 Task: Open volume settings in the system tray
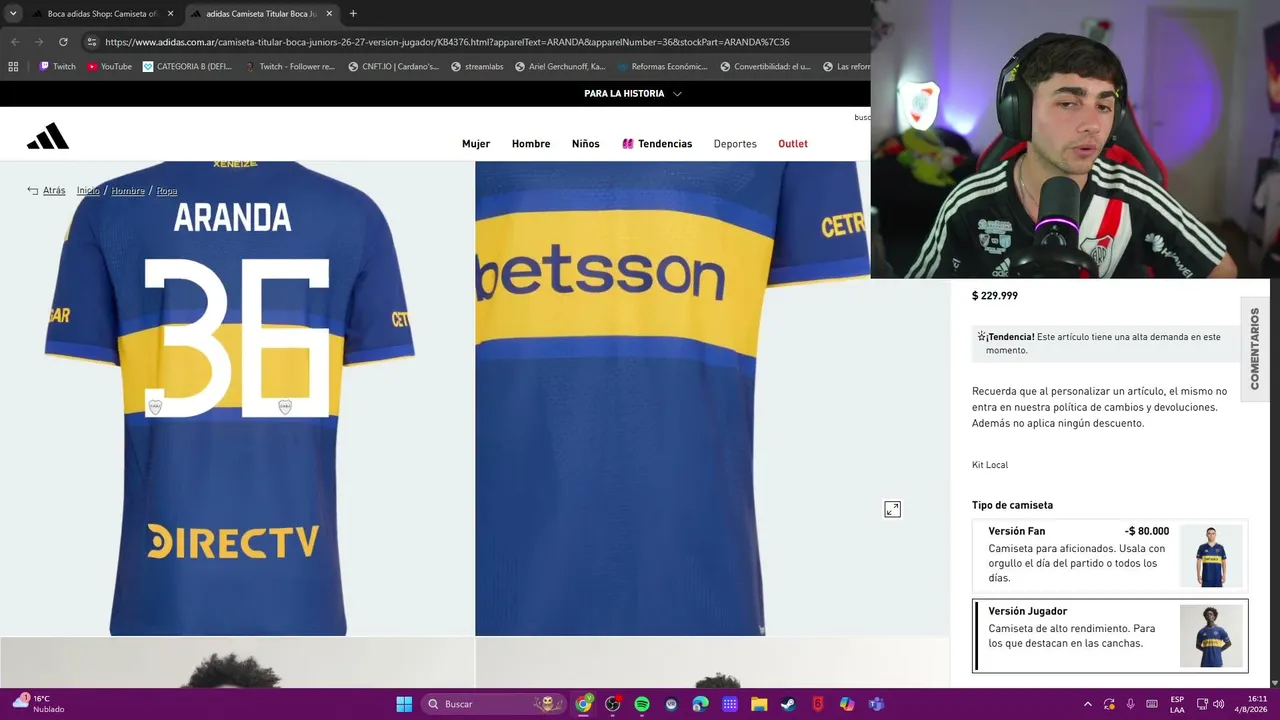point(1219,704)
